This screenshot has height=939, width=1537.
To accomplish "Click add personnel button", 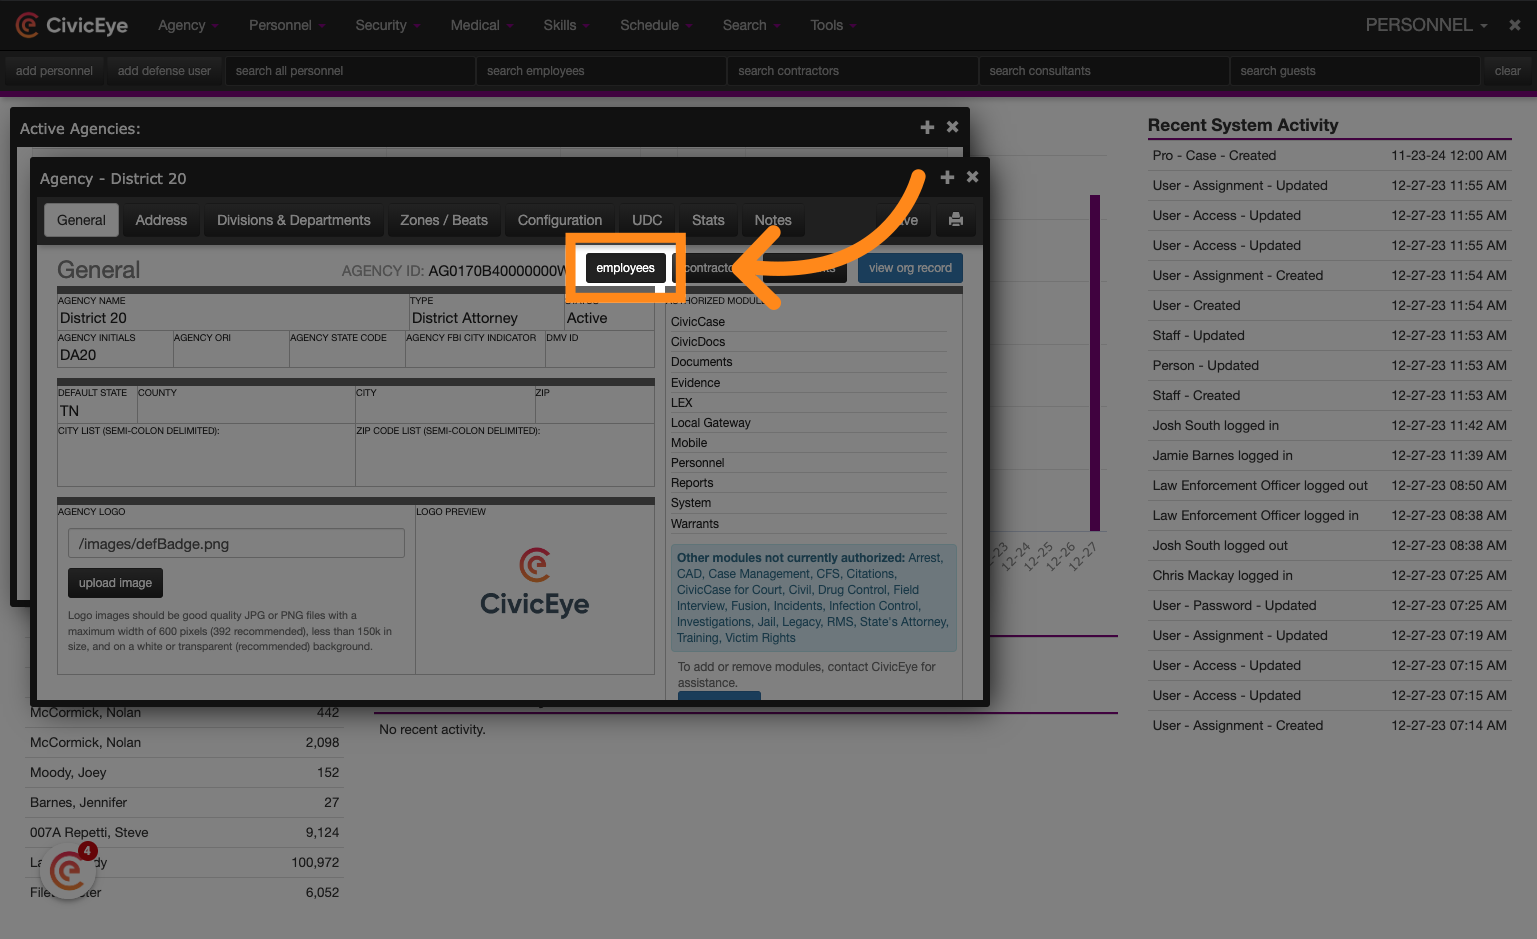I will coord(54,71).
